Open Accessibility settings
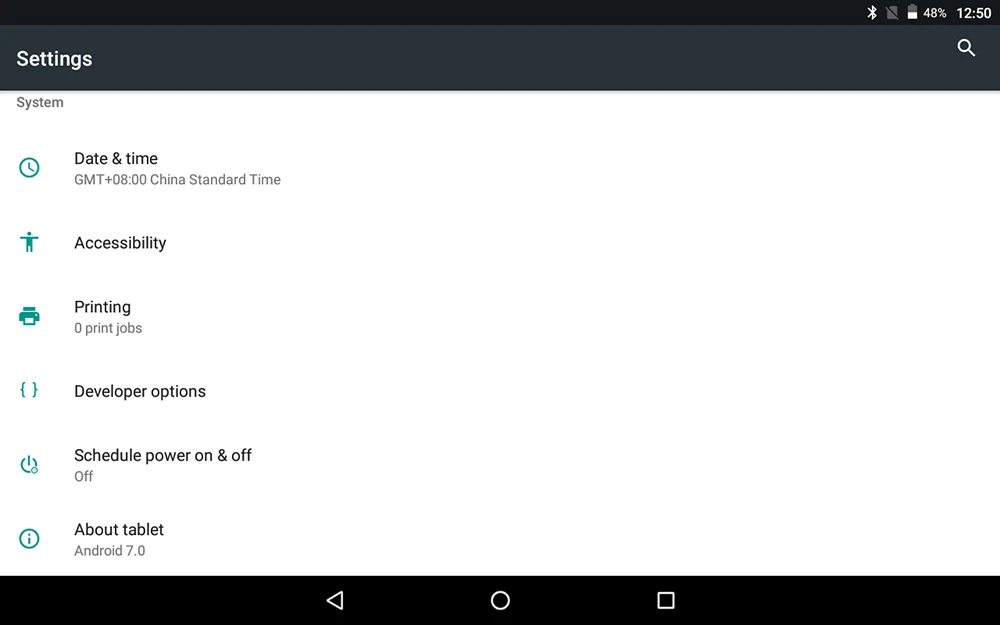This screenshot has width=1000, height=625. 500,242
